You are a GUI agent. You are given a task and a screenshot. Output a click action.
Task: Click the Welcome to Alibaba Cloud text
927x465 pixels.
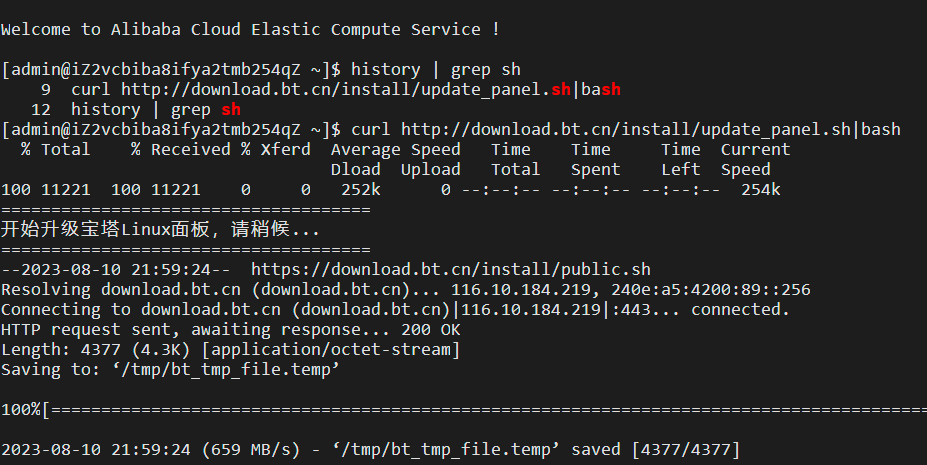coord(250,30)
